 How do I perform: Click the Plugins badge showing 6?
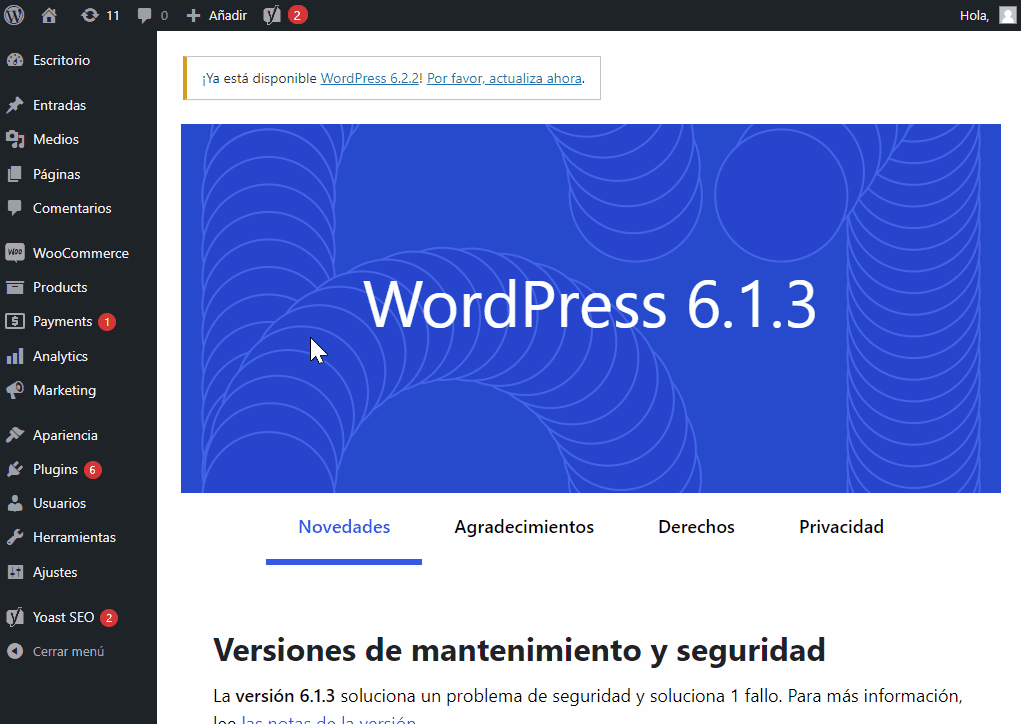pyautogui.click(x=92, y=469)
